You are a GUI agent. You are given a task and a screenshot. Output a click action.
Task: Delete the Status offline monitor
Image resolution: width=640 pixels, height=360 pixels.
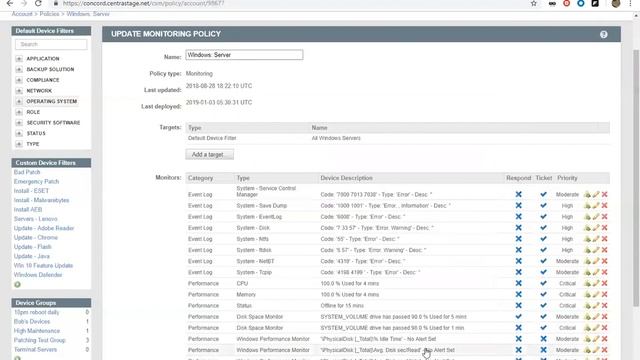[x=604, y=305]
